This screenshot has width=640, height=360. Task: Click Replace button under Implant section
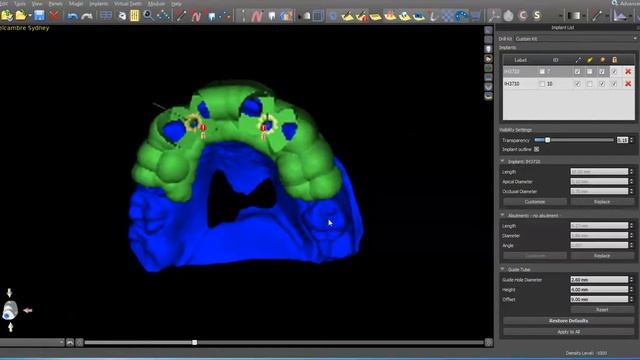[x=602, y=202]
